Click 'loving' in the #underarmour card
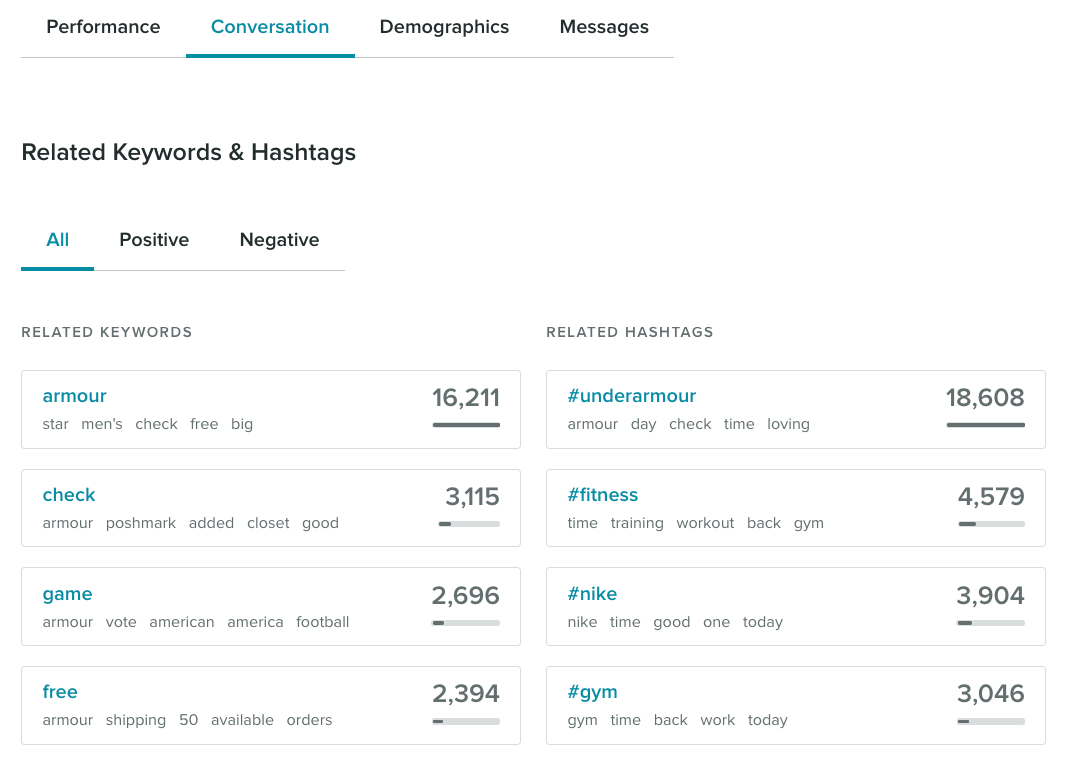 tap(788, 424)
